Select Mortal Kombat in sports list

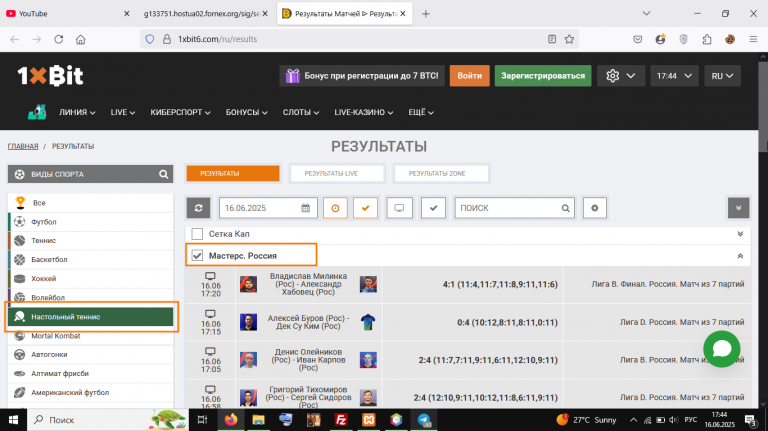[91, 336]
